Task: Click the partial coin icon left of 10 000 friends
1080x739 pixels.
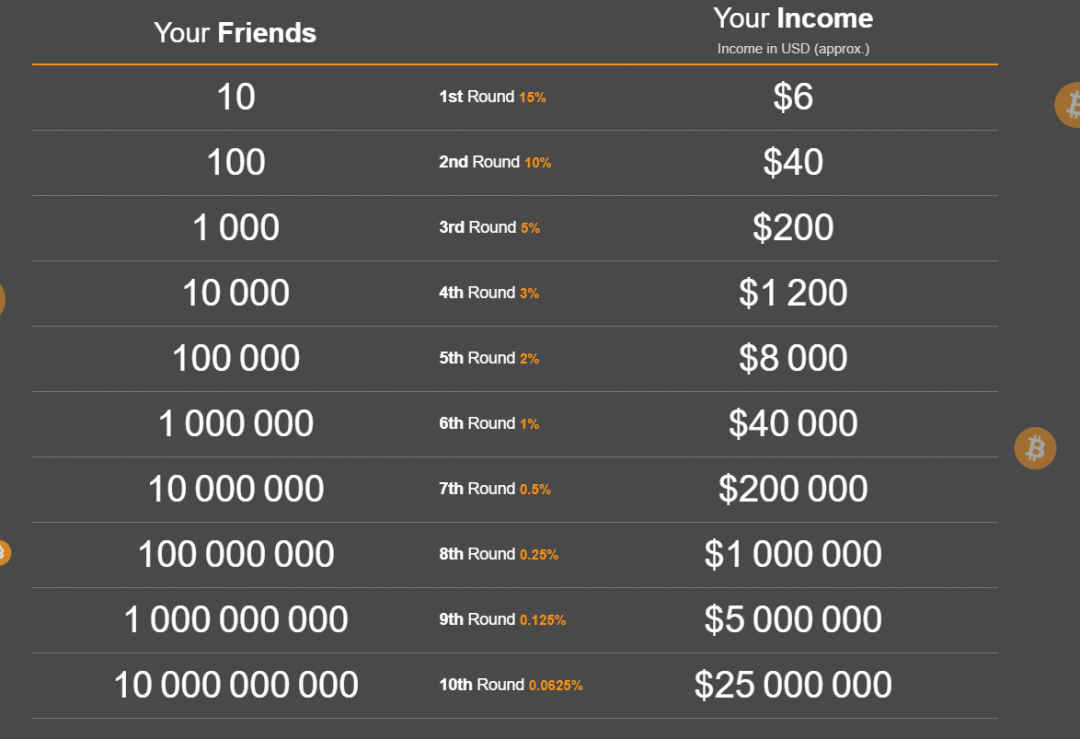Action: tap(2, 299)
